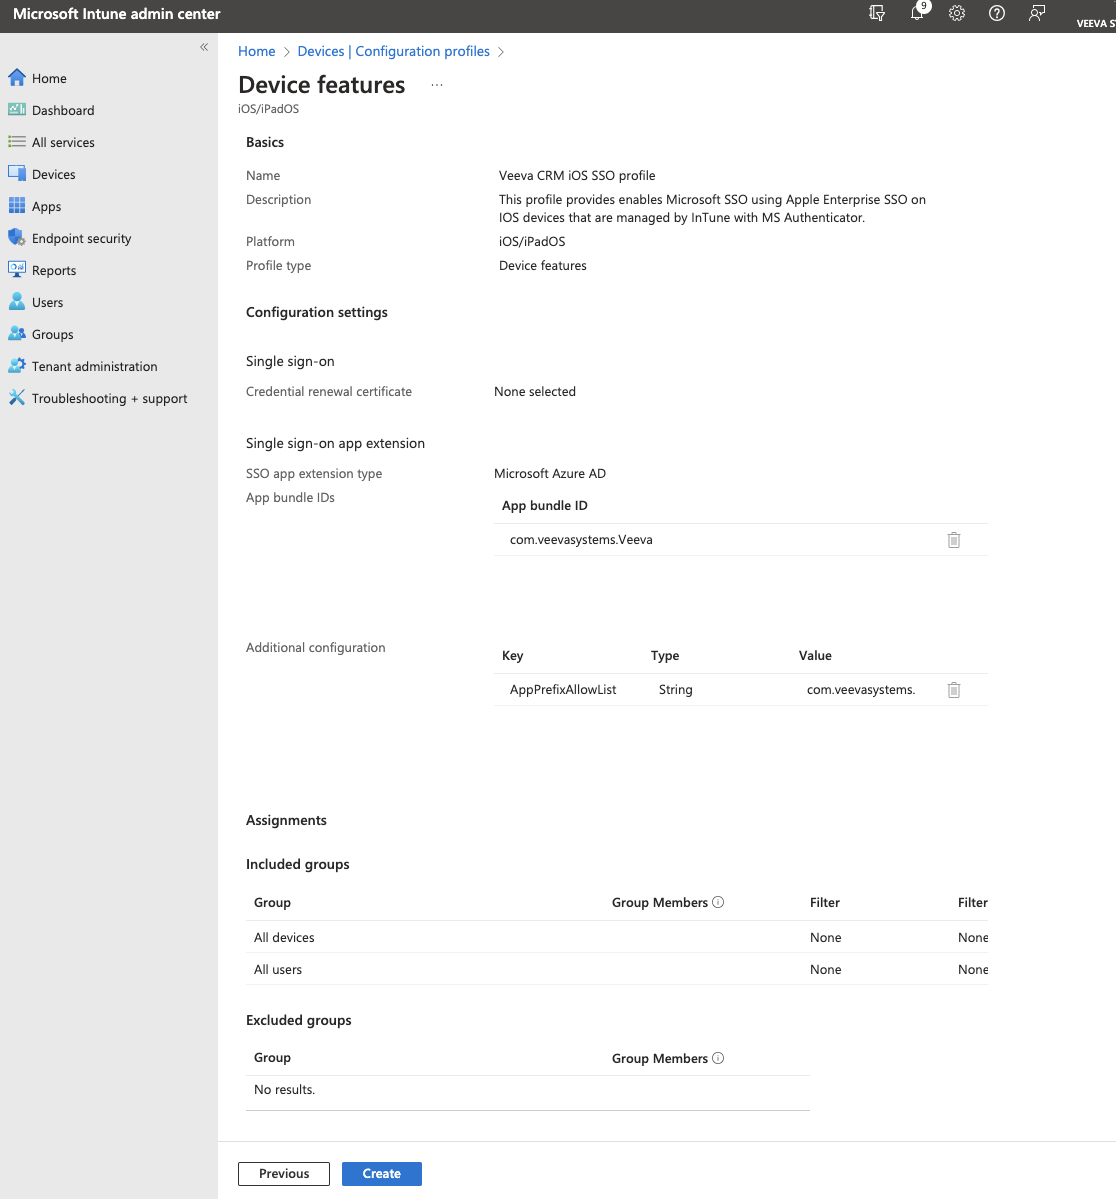The height and width of the screenshot is (1199, 1116).
Task: Open Endpoint security in the sidebar
Action: coord(81,239)
